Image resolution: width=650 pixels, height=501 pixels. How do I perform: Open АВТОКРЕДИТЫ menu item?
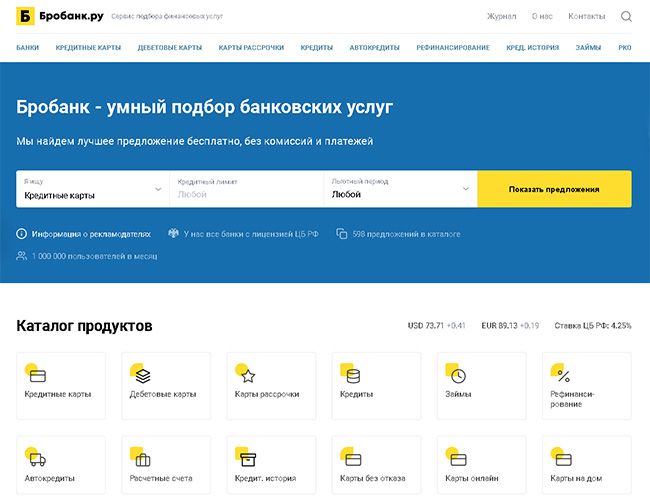tap(375, 48)
